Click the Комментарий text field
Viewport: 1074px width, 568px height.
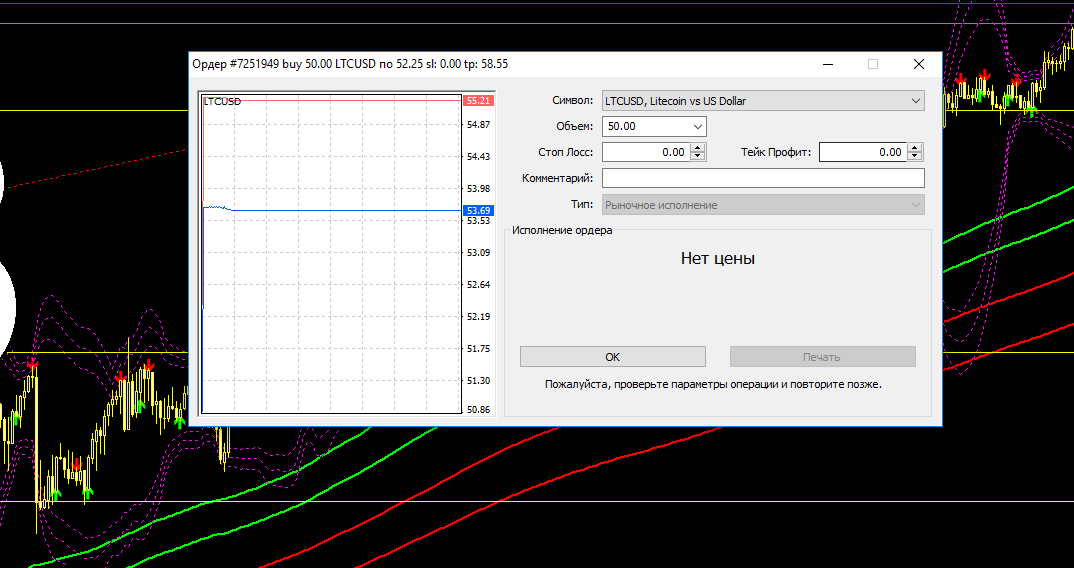click(x=763, y=178)
